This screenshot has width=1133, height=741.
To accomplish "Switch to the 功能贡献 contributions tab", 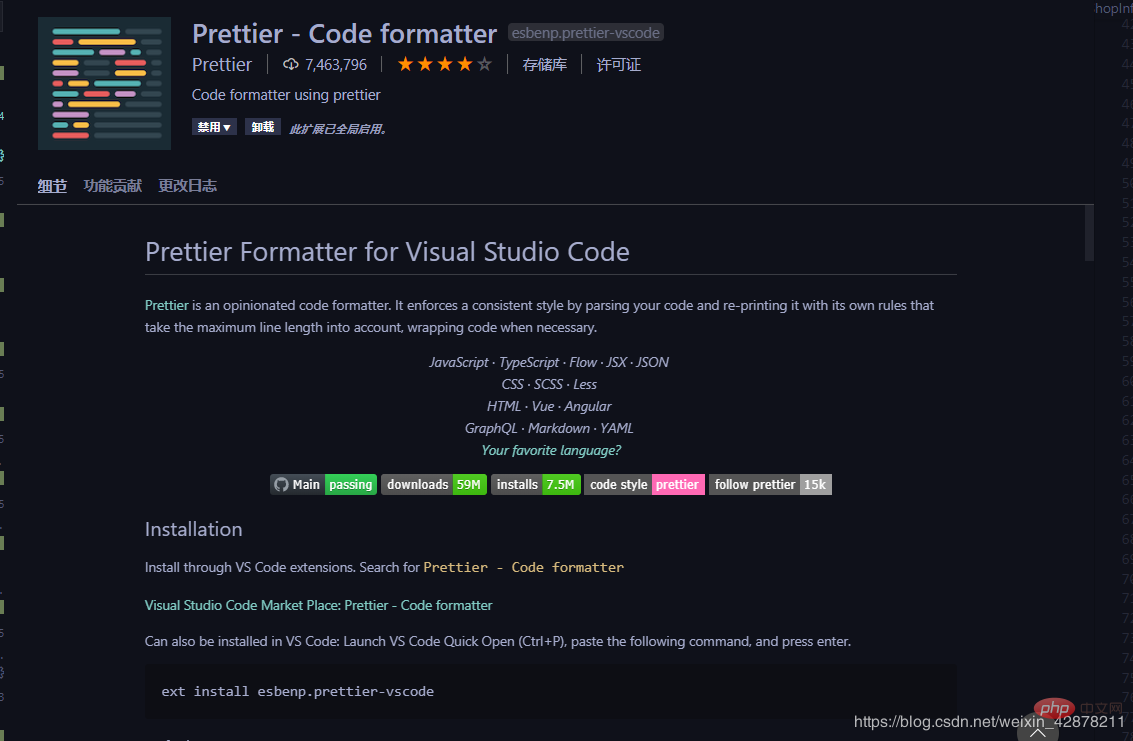I will [113, 186].
